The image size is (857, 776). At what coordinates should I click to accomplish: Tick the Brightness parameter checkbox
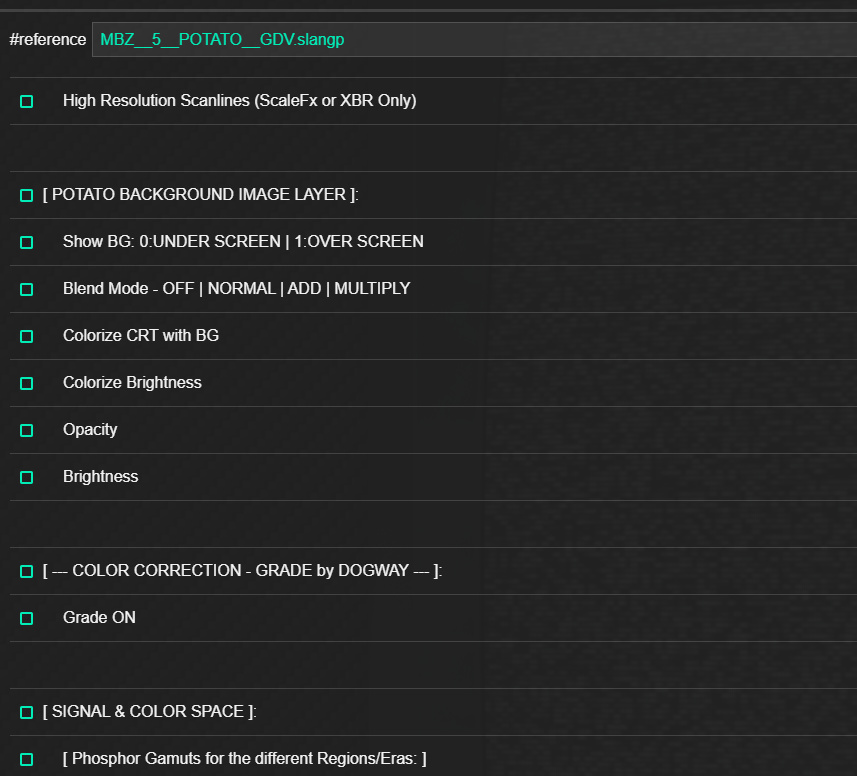(x=27, y=477)
